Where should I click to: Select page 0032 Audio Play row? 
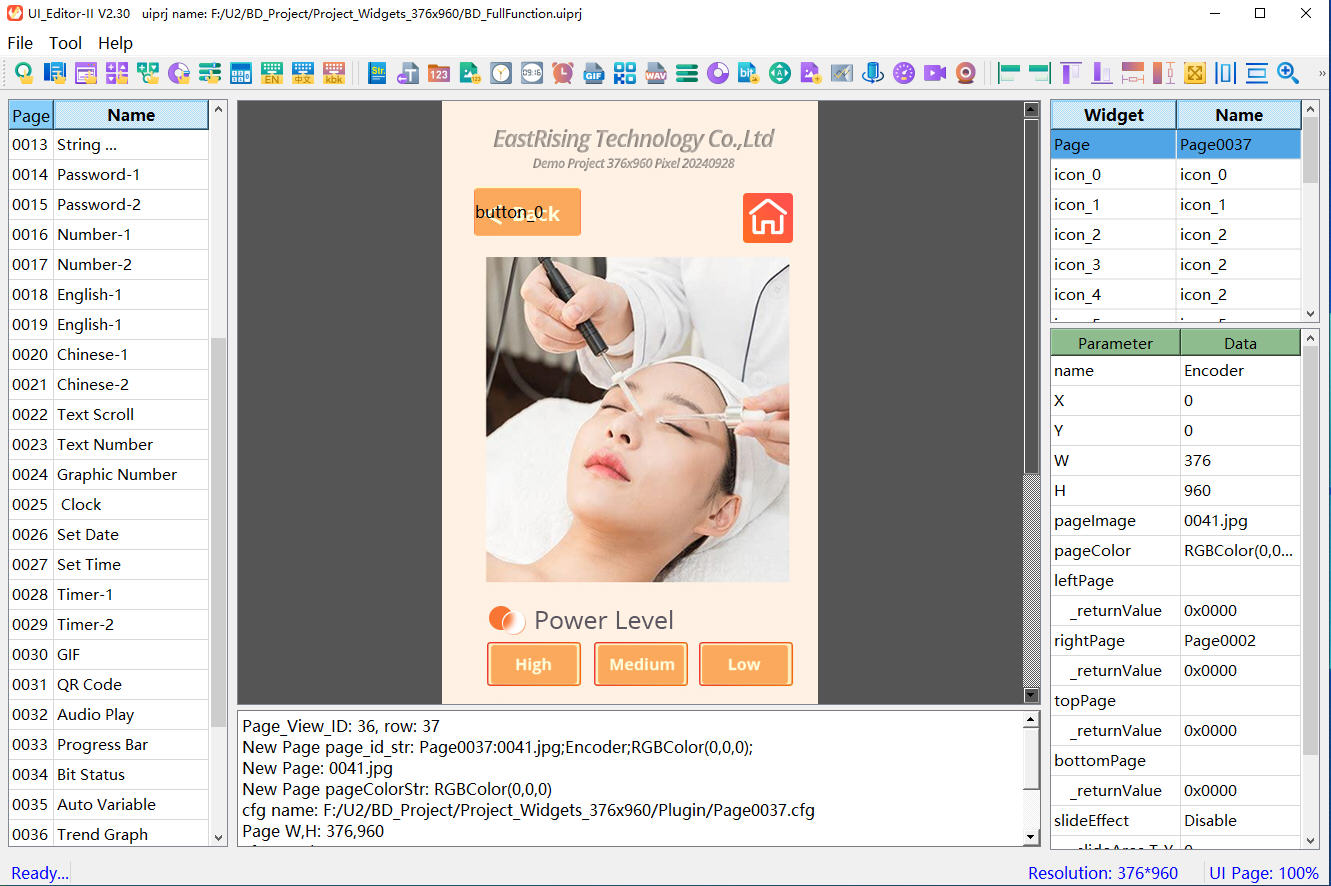109,714
